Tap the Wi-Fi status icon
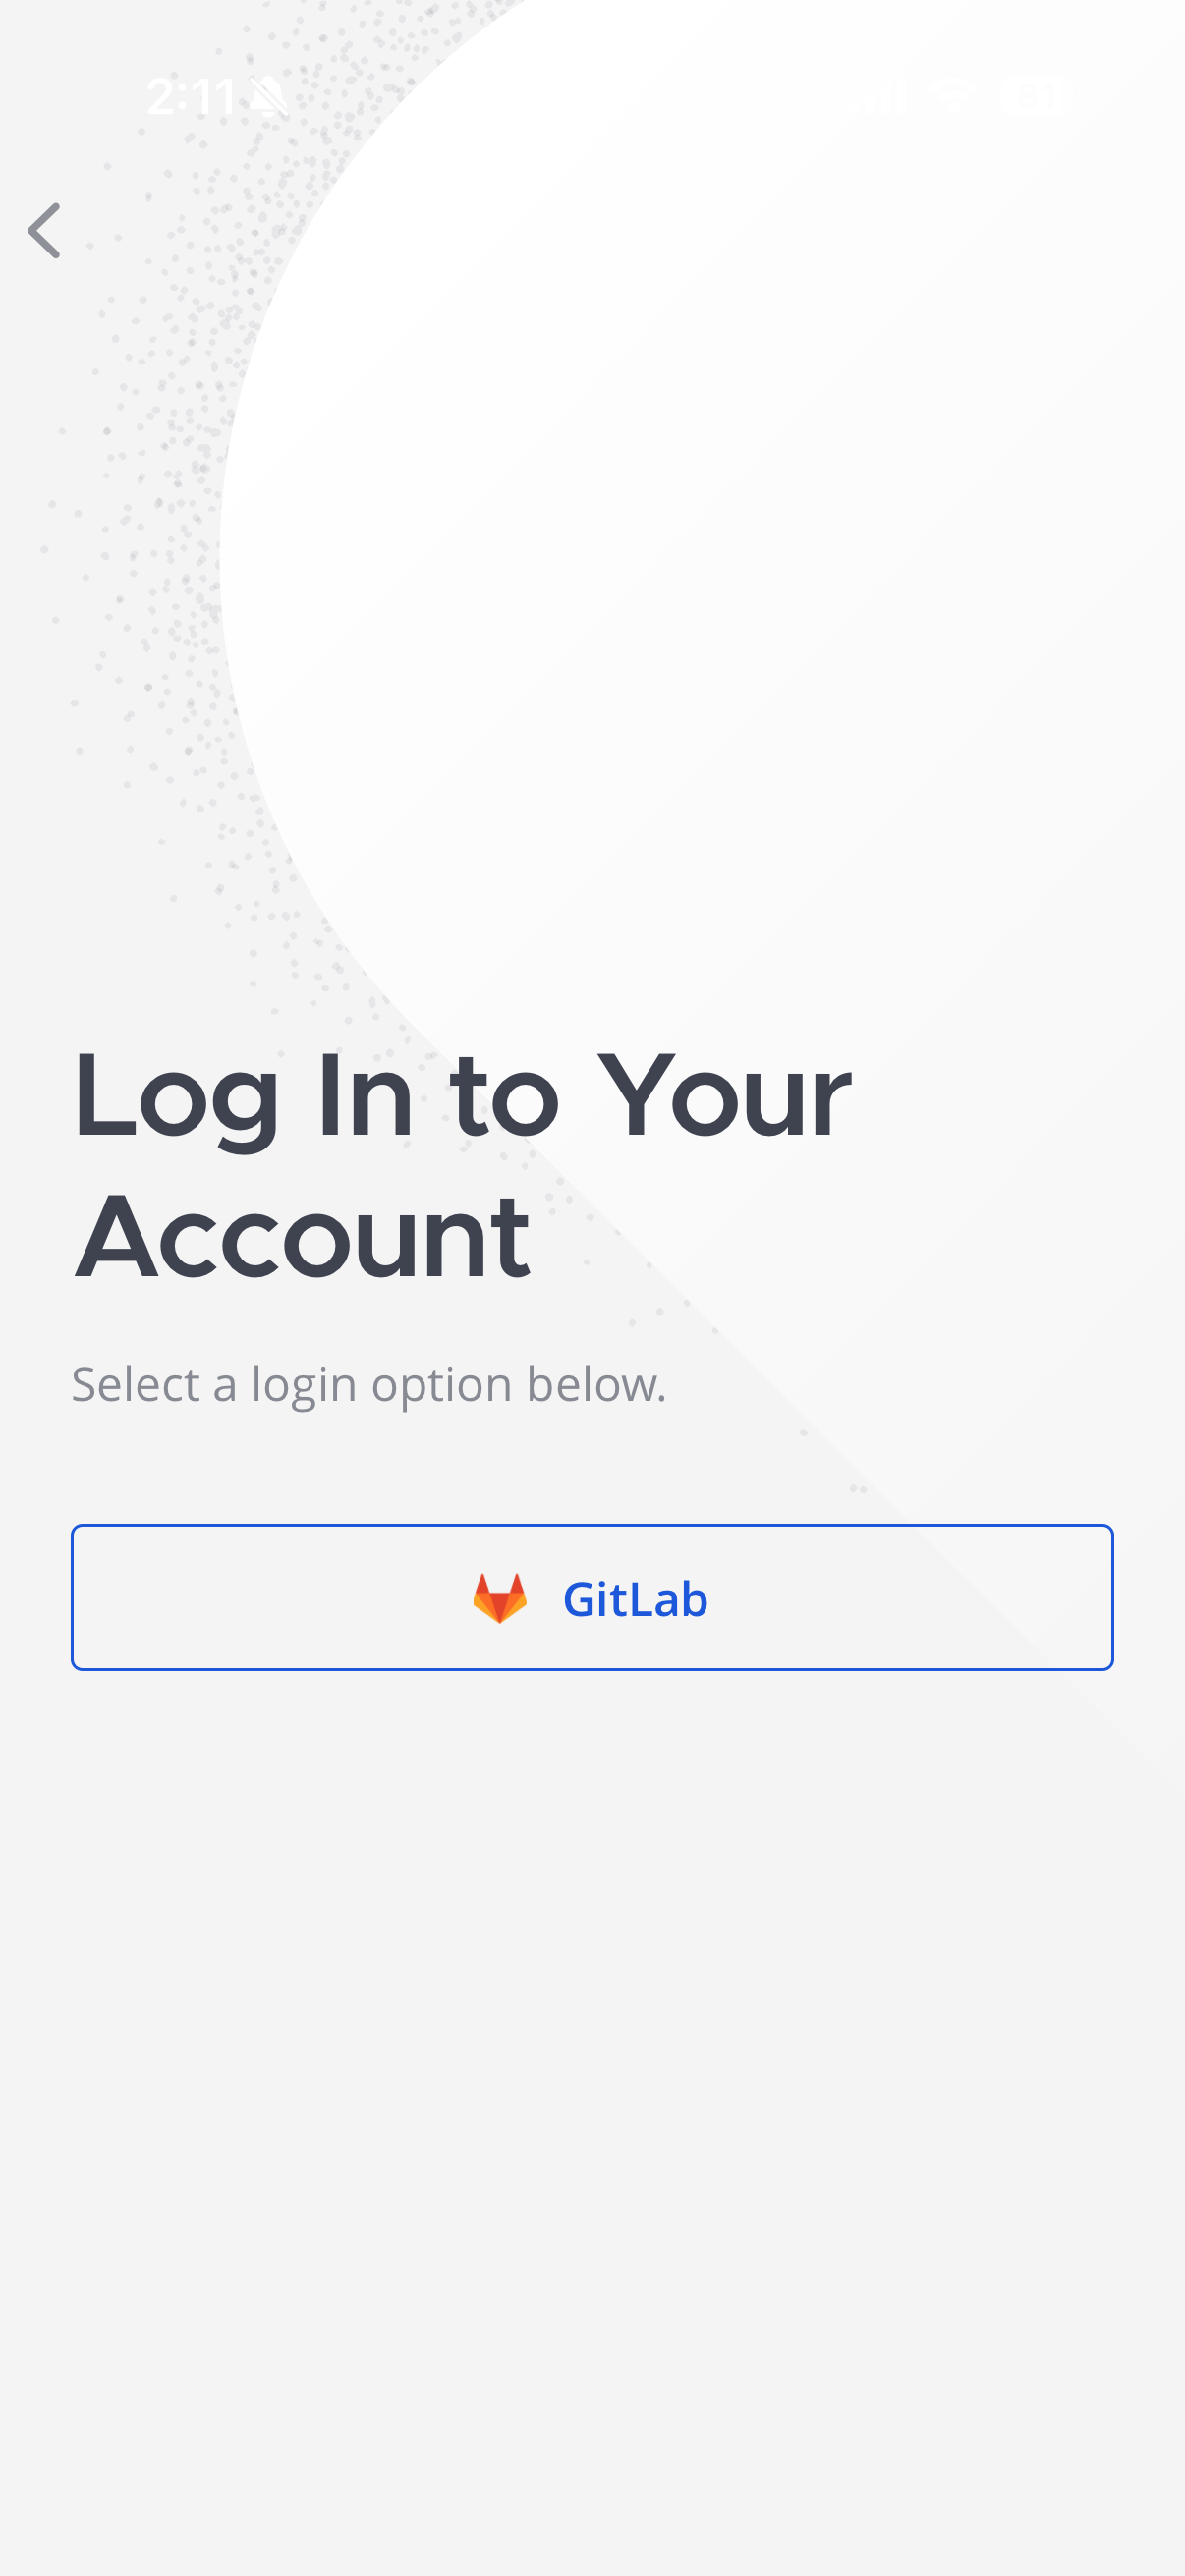1185x2576 pixels. point(954,97)
